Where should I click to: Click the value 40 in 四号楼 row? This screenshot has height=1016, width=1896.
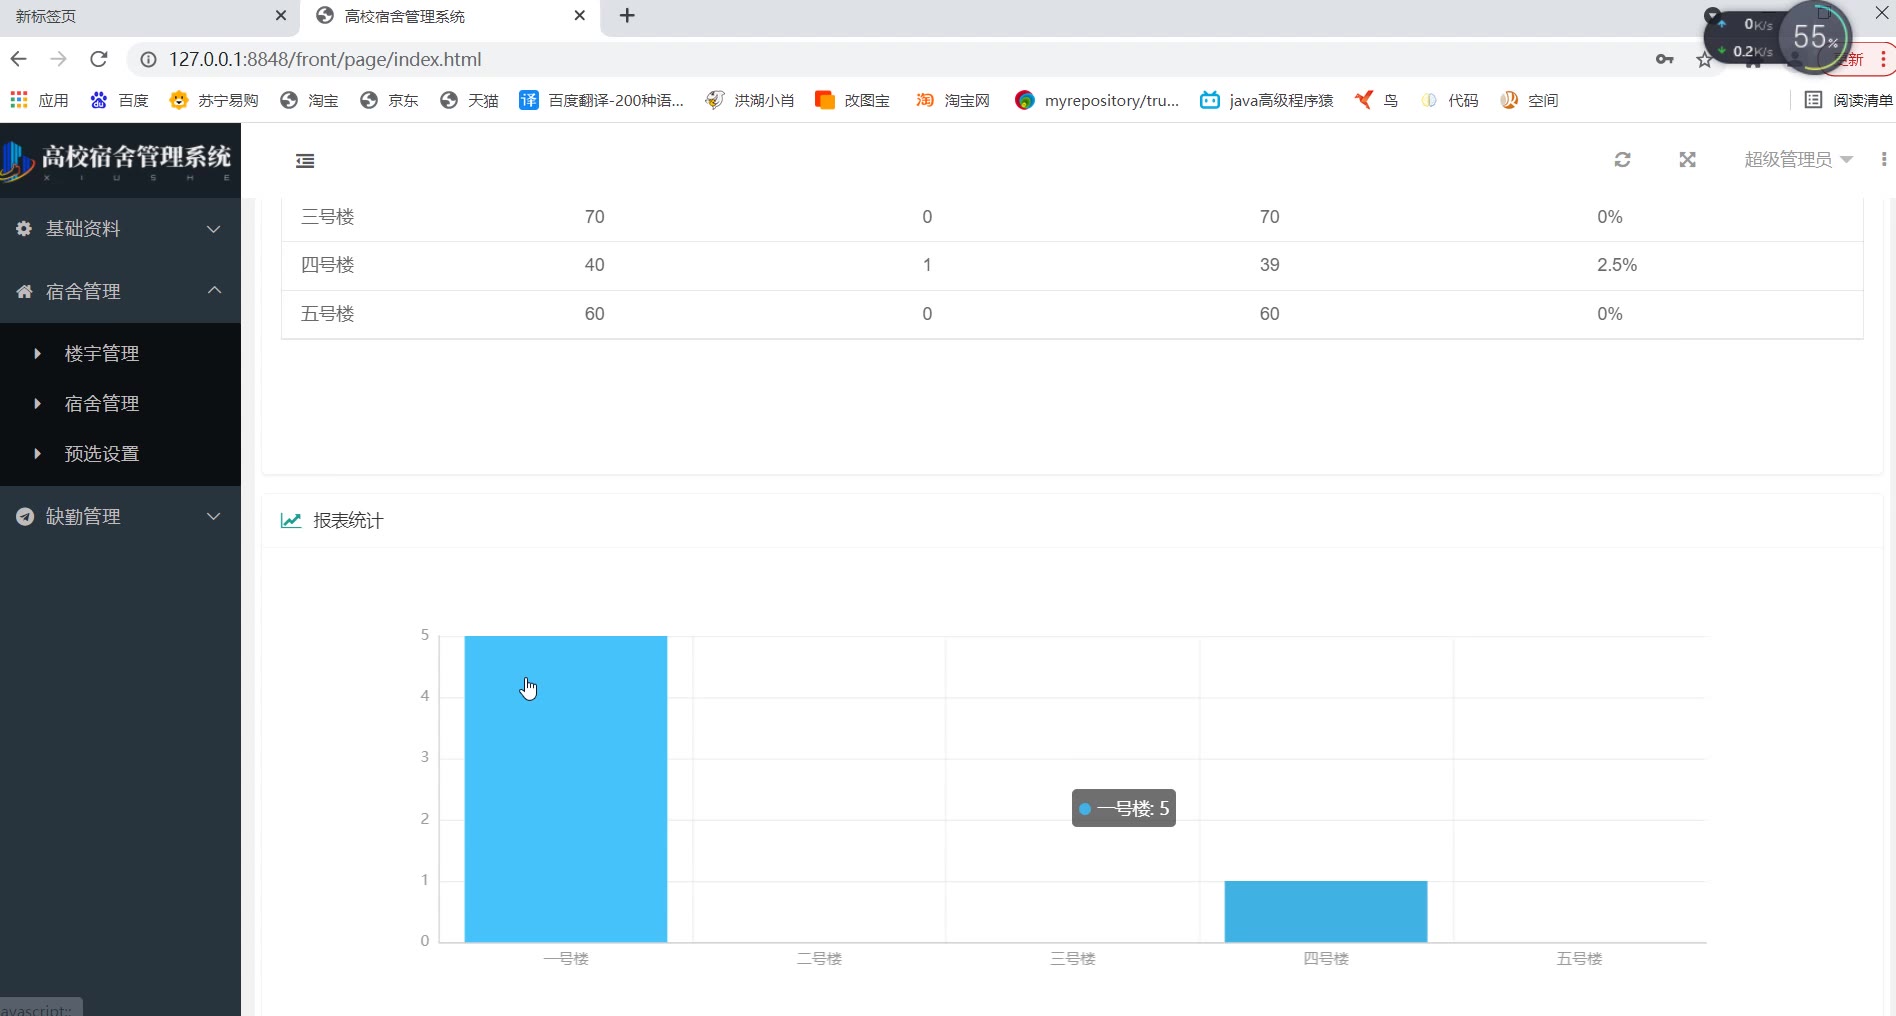coord(594,265)
